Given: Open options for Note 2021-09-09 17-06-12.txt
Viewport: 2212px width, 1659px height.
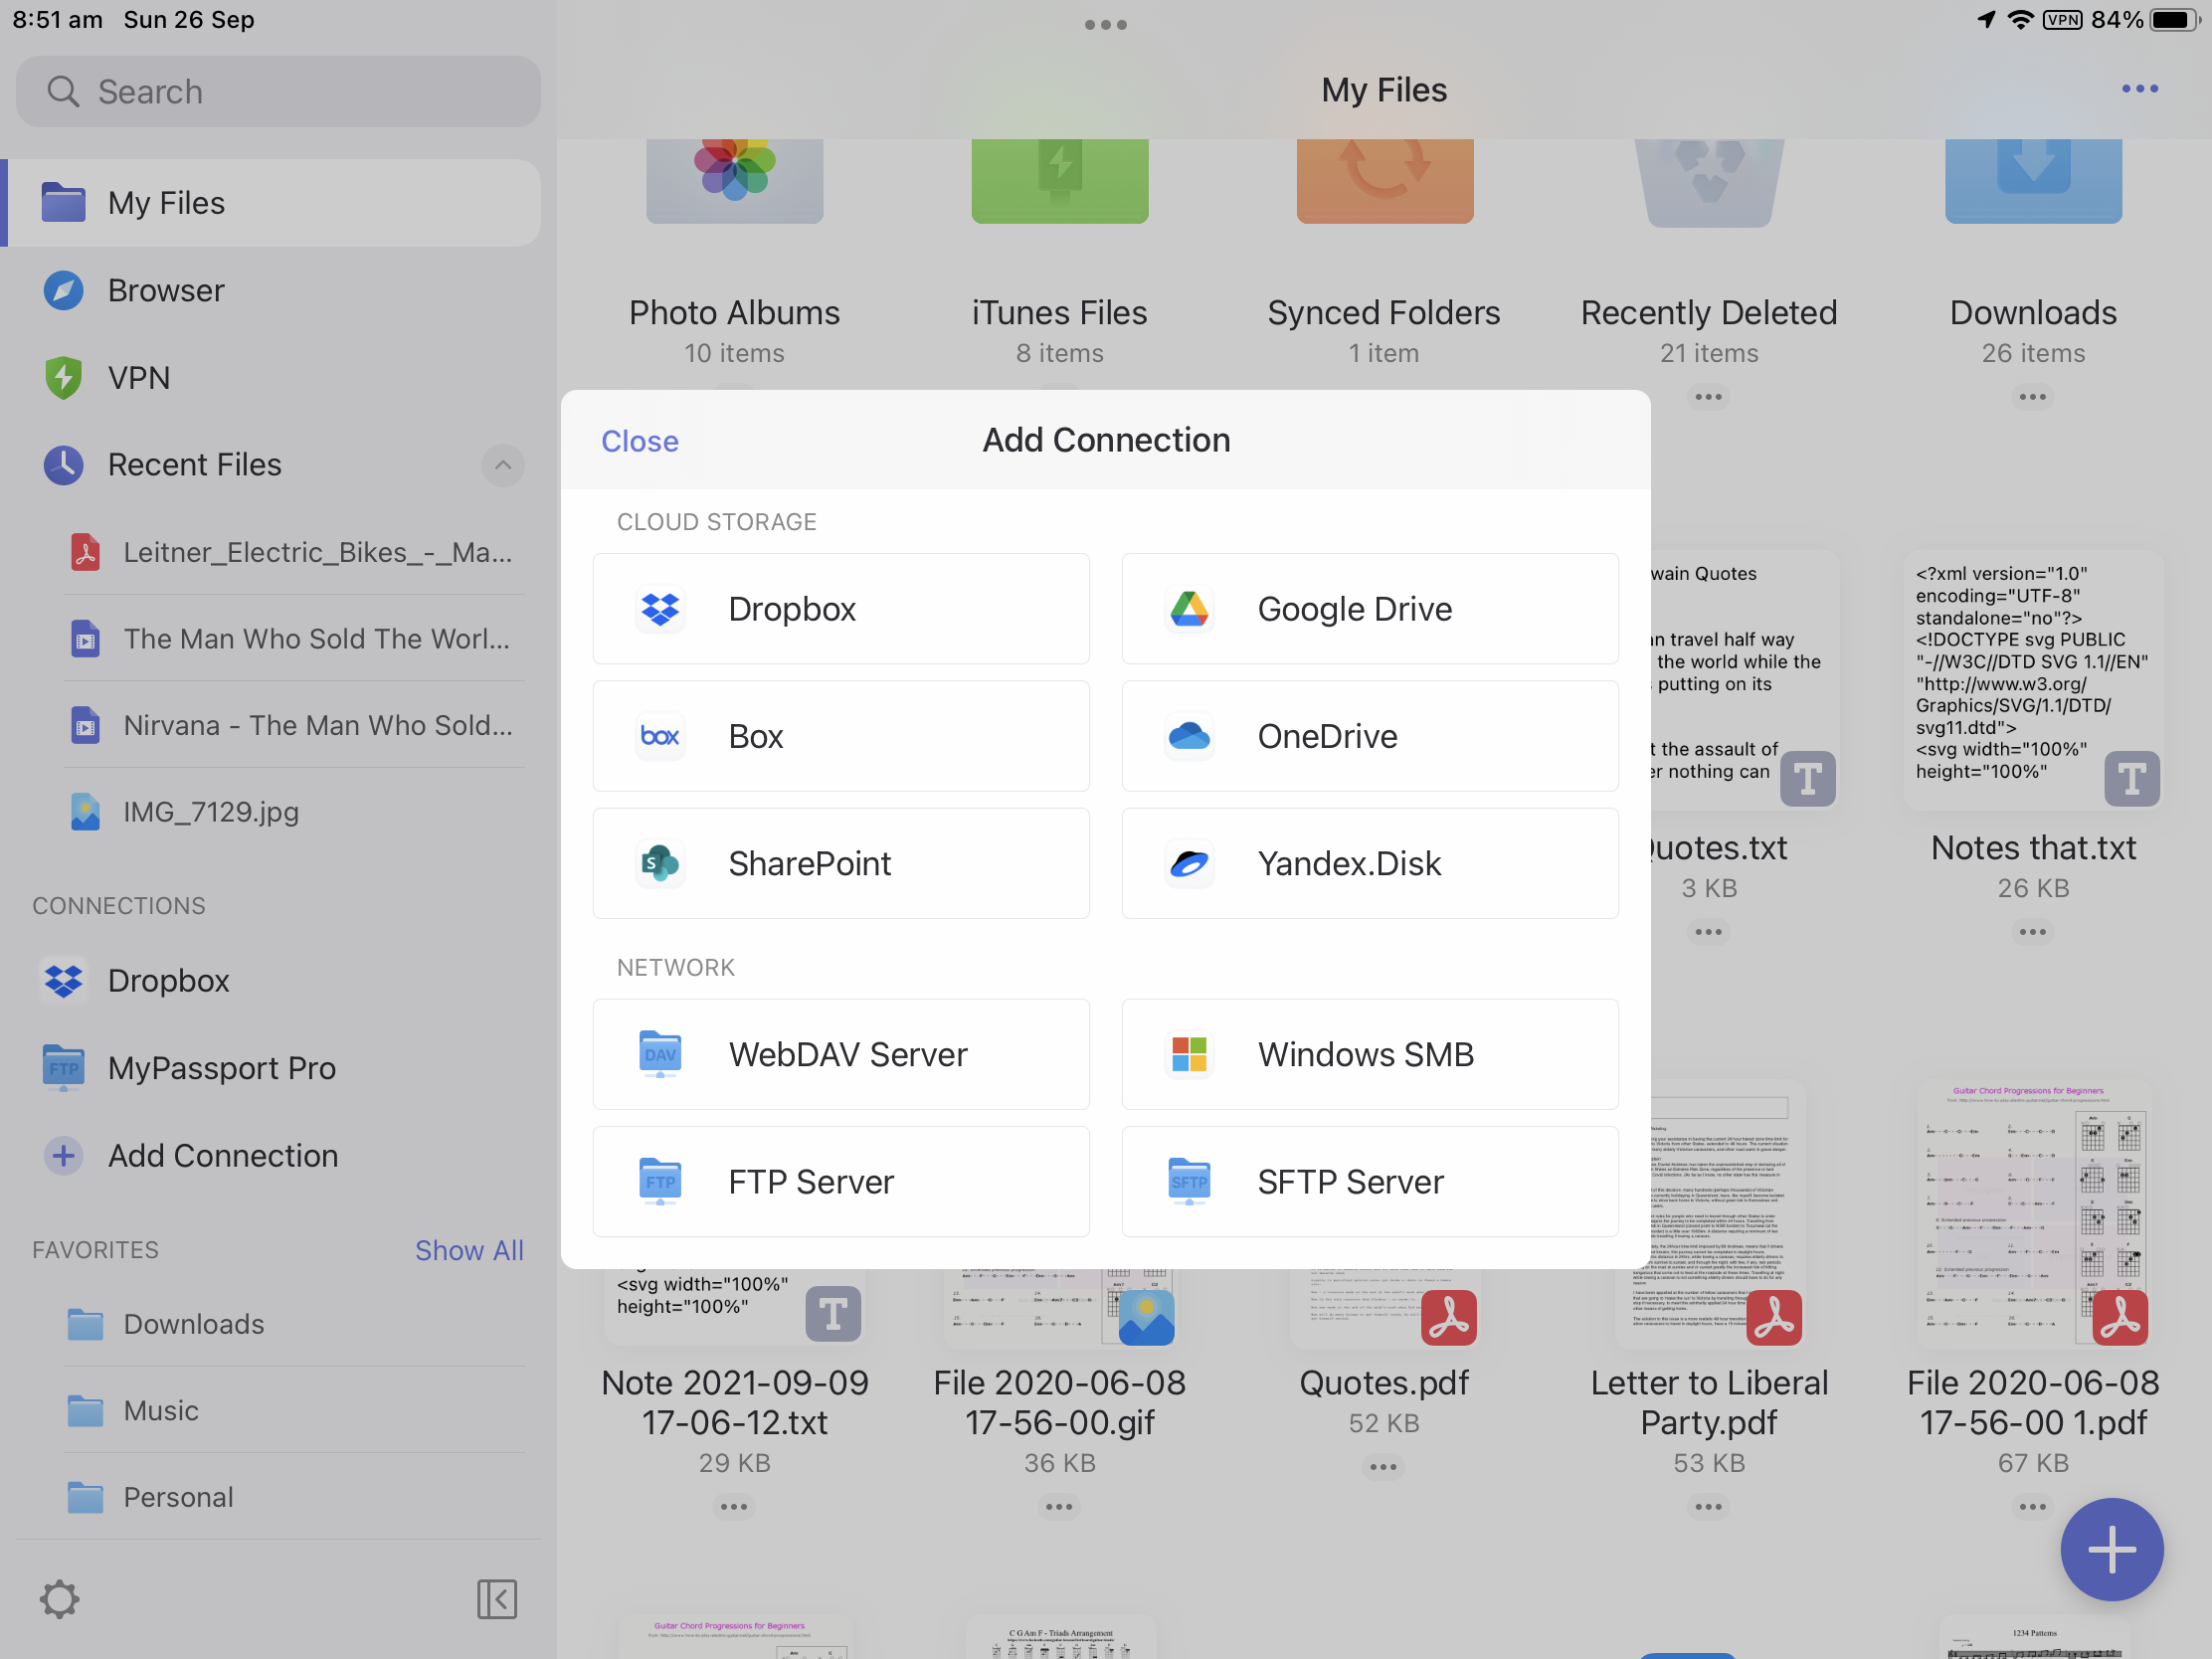Looking at the screenshot, I should coord(734,1507).
